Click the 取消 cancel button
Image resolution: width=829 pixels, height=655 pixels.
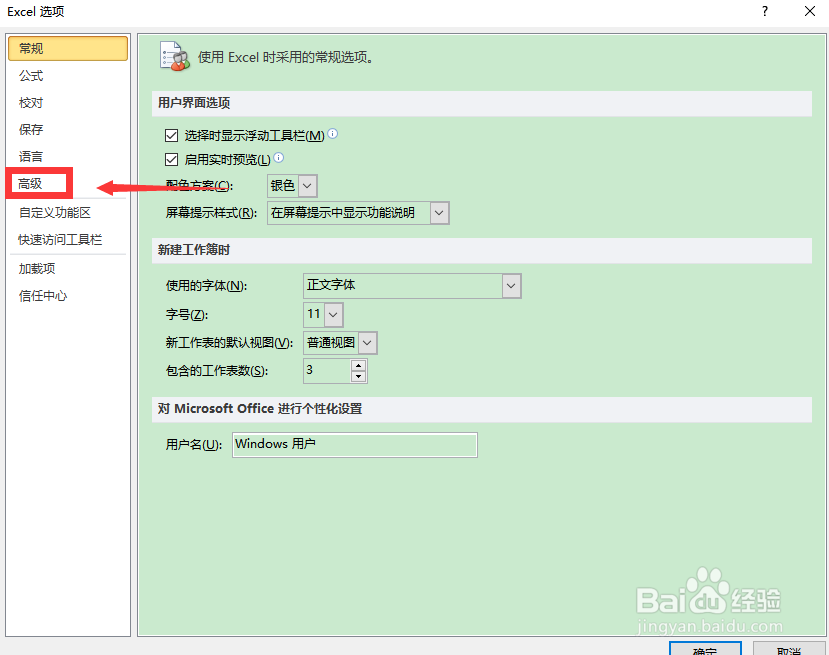pyautogui.click(x=790, y=650)
